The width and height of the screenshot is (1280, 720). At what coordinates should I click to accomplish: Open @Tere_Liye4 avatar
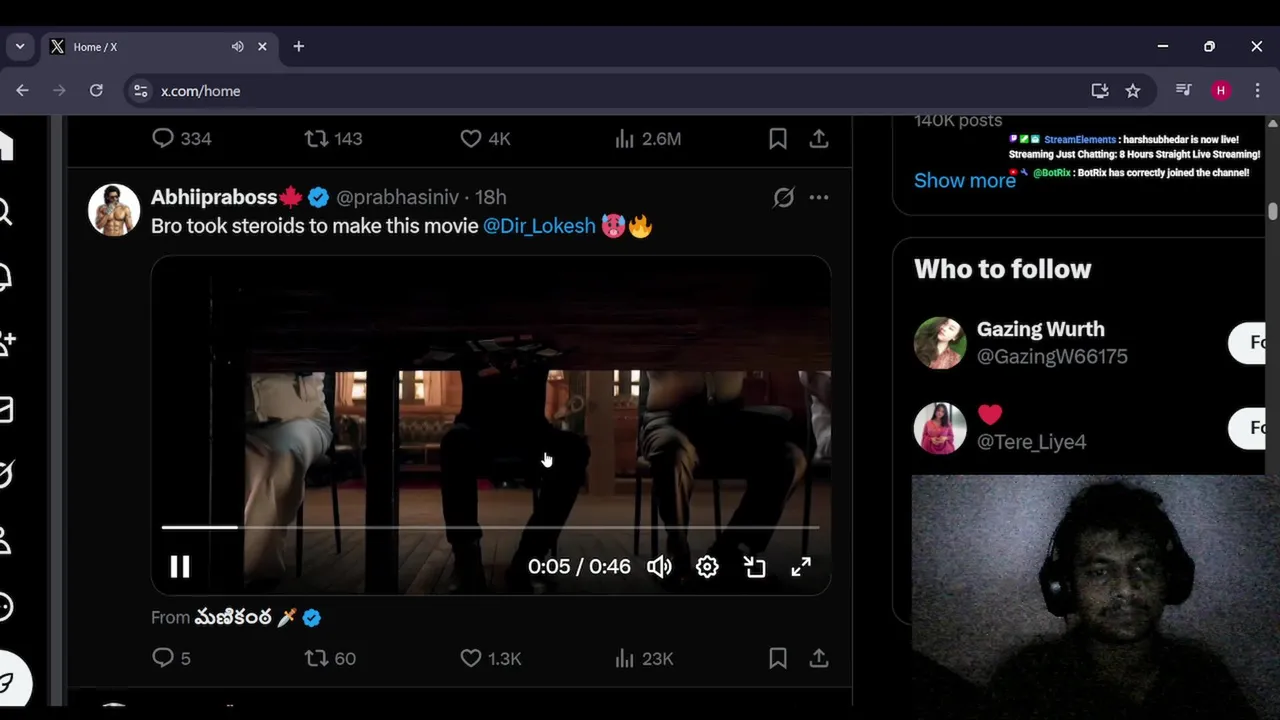940,428
